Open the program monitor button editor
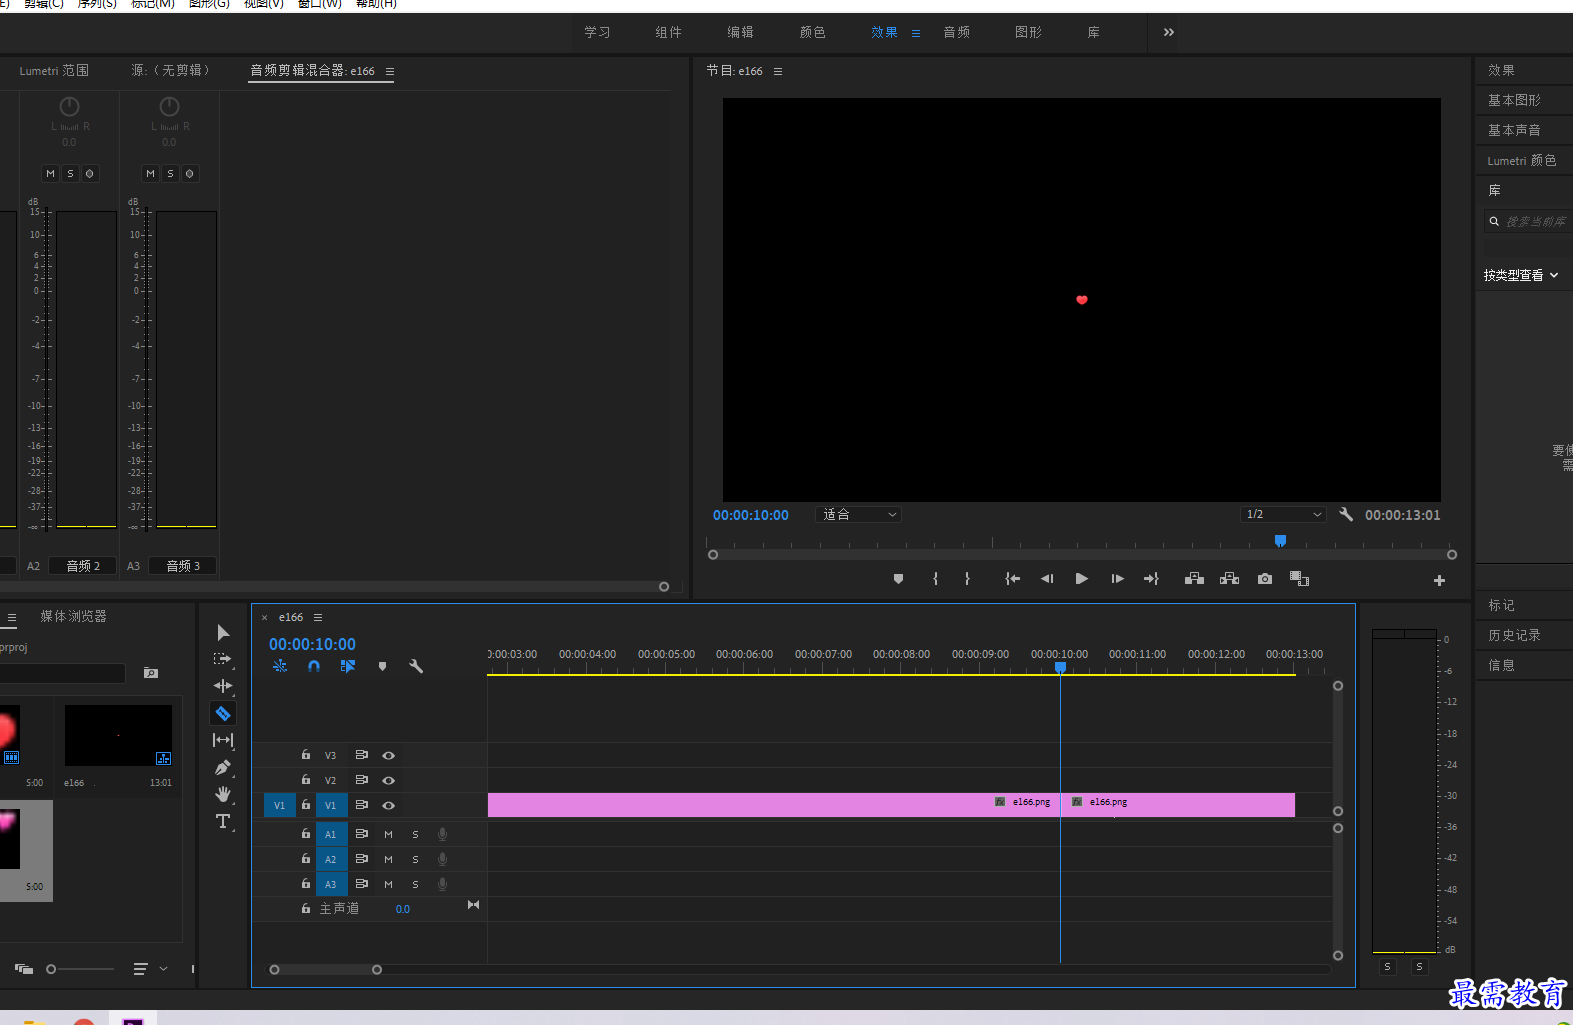This screenshot has height=1025, width=1573. point(1439,580)
